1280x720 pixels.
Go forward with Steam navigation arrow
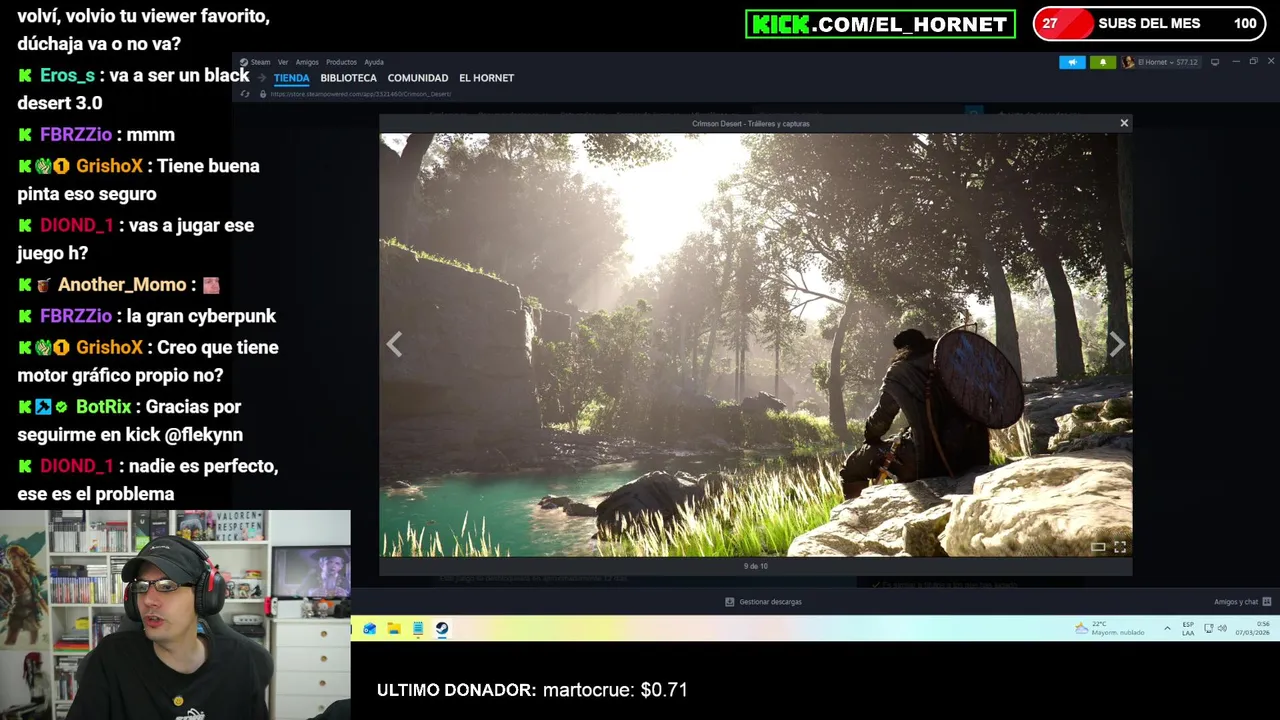coord(262,78)
